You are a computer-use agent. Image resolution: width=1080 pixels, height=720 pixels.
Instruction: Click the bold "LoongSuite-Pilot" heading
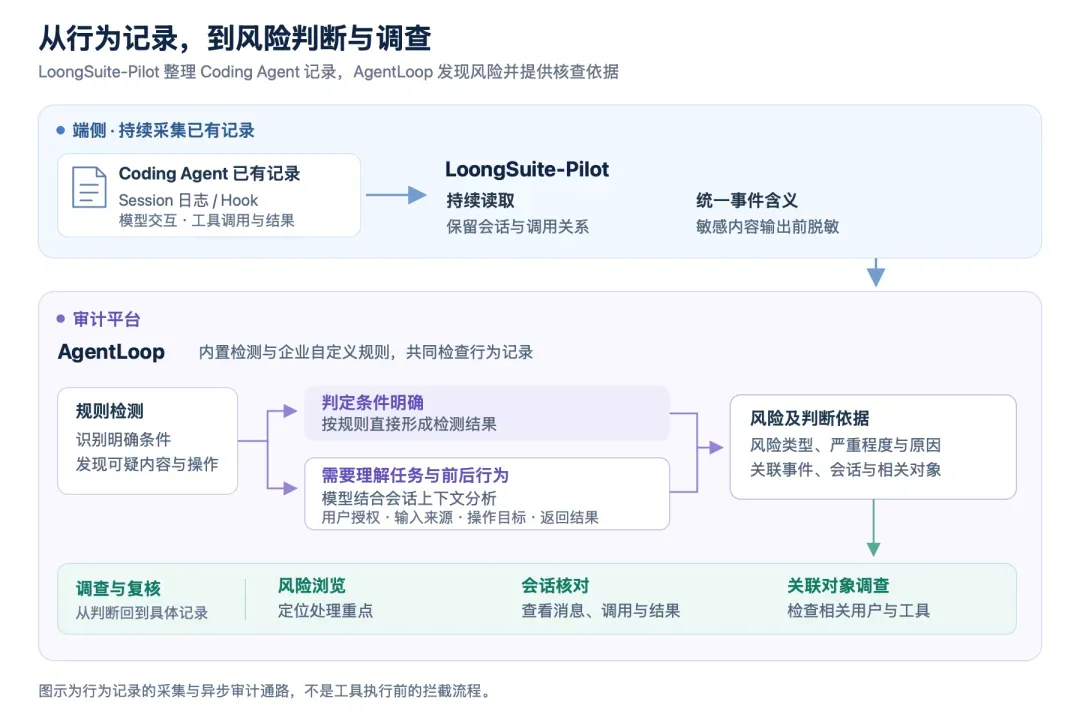click(x=527, y=169)
